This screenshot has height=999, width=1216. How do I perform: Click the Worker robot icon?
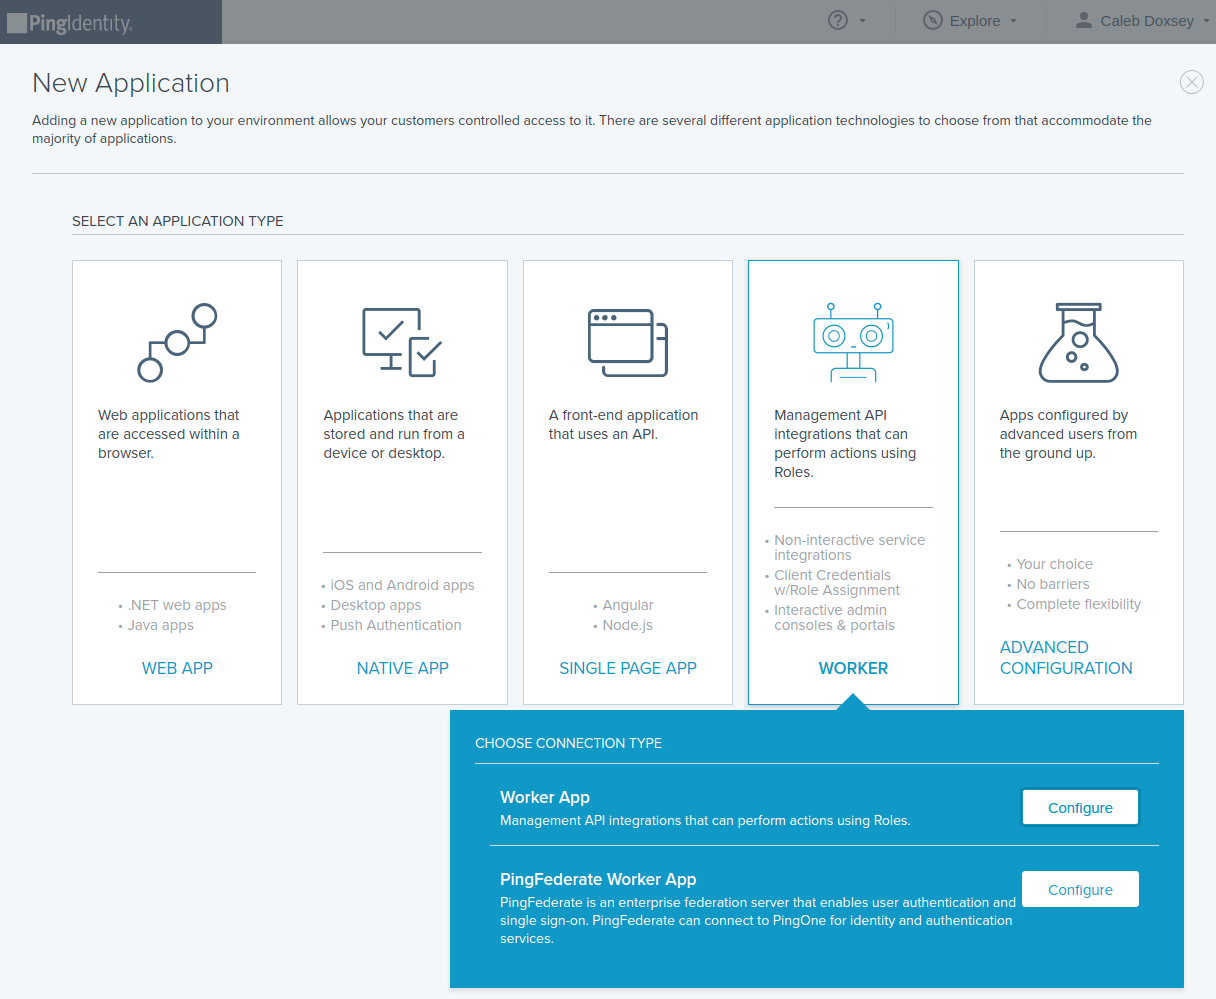pos(853,342)
